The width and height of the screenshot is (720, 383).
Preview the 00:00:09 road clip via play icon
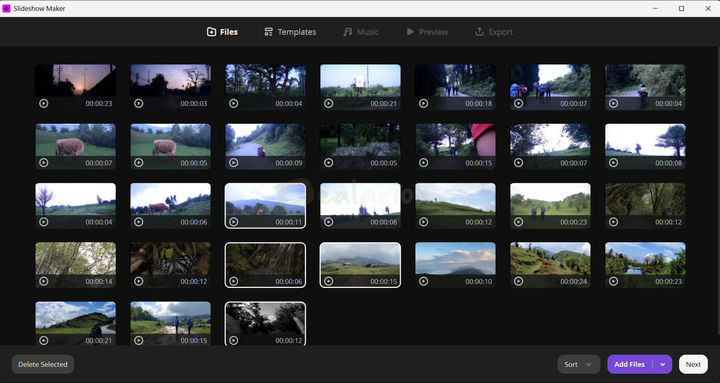[234, 163]
